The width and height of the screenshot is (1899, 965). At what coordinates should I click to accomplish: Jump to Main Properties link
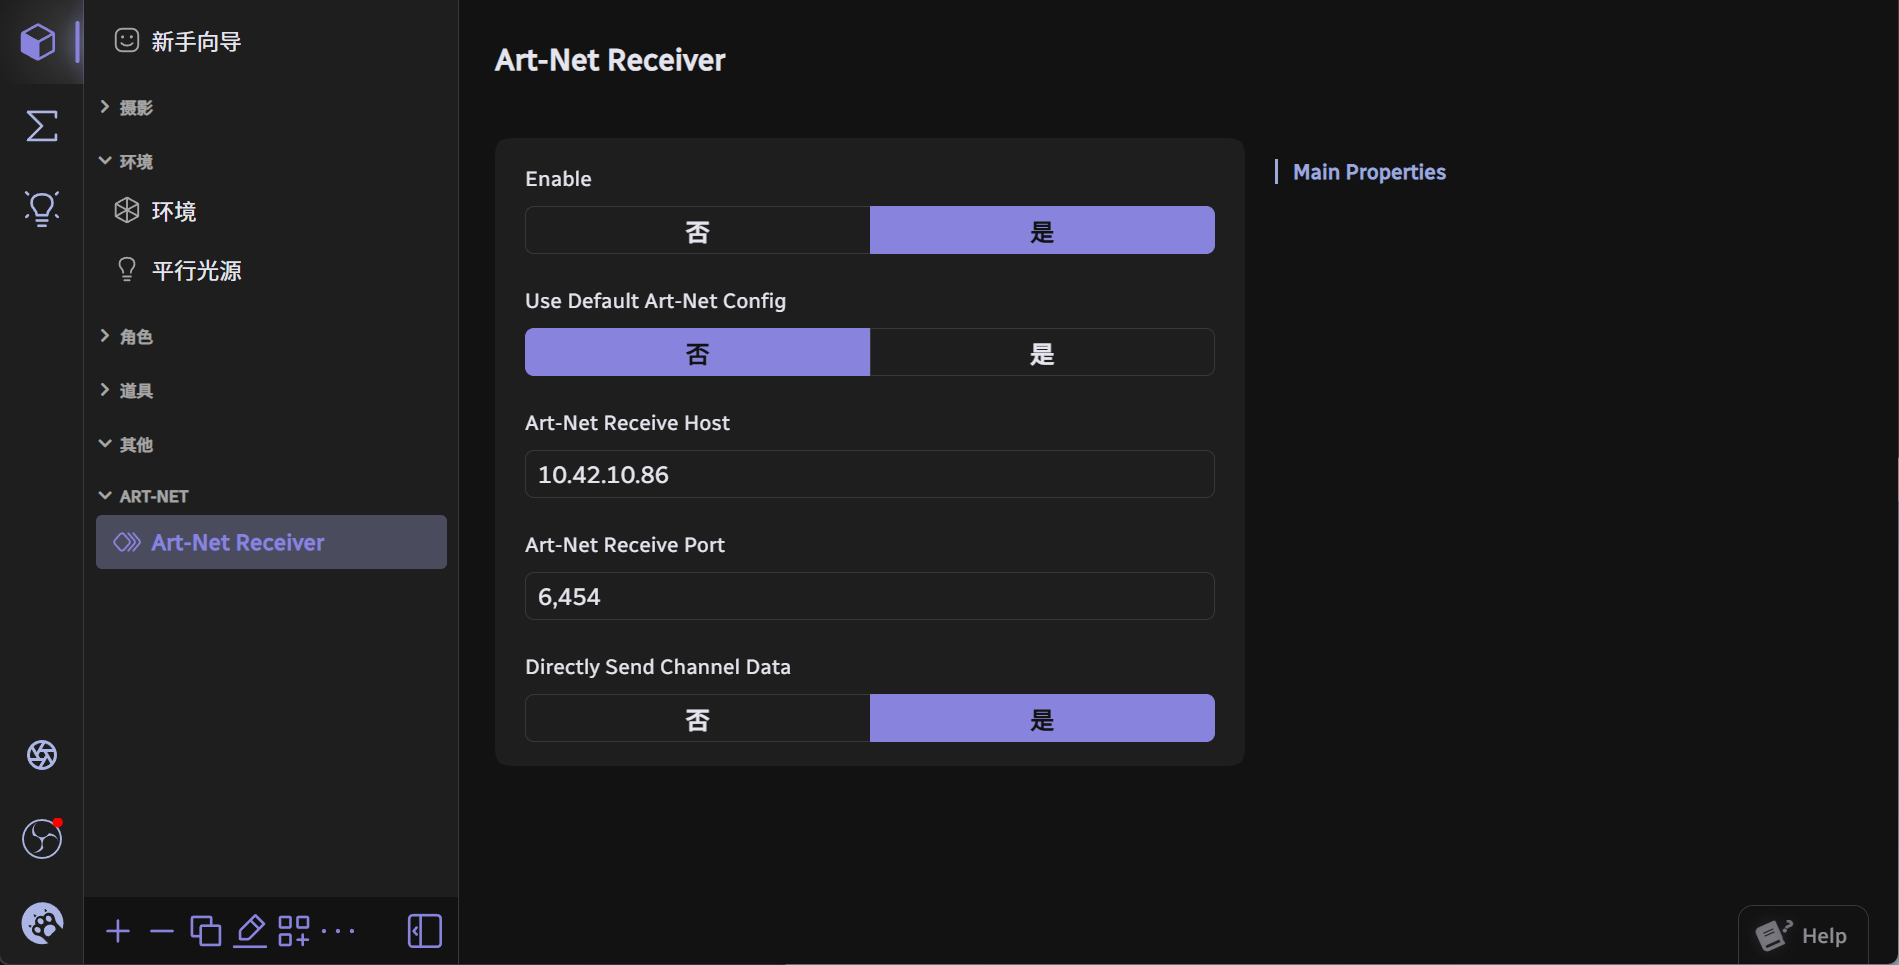click(x=1369, y=172)
